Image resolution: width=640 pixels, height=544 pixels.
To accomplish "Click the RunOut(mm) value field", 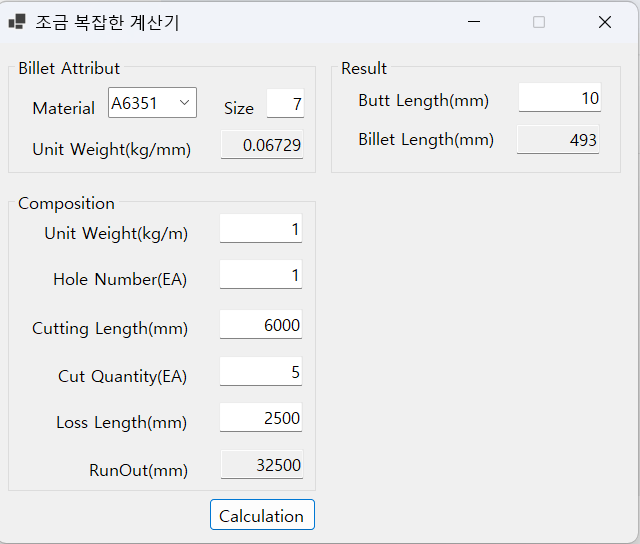I will coord(262,464).
